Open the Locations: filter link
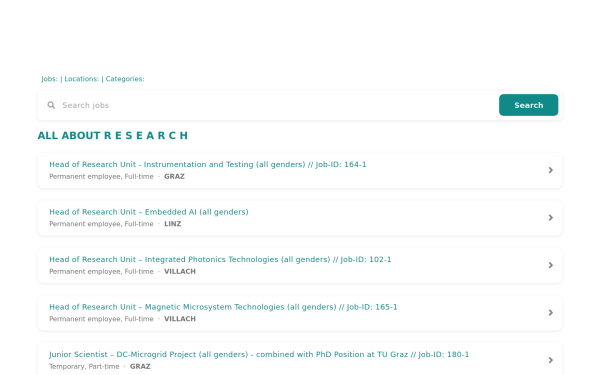Image resolution: width=600 pixels, height=375 pixels. coord(82,79)
